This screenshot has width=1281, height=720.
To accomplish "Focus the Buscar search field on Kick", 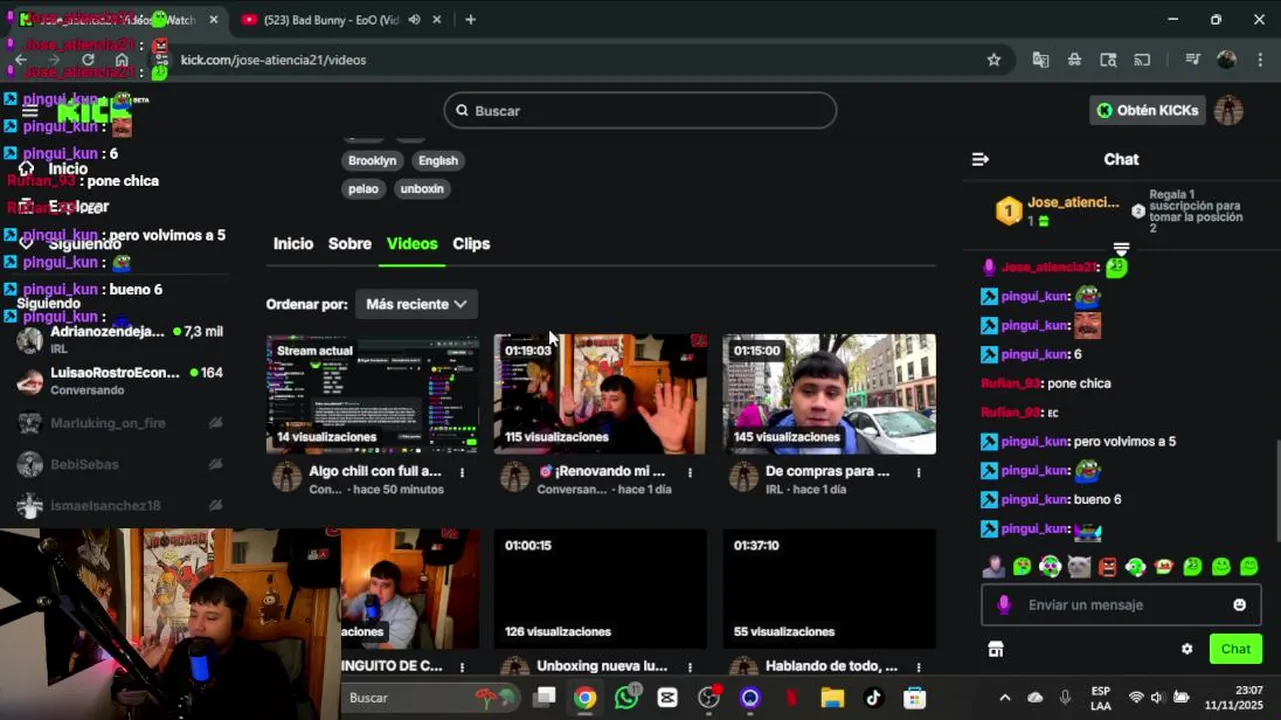I will point(640,110).
